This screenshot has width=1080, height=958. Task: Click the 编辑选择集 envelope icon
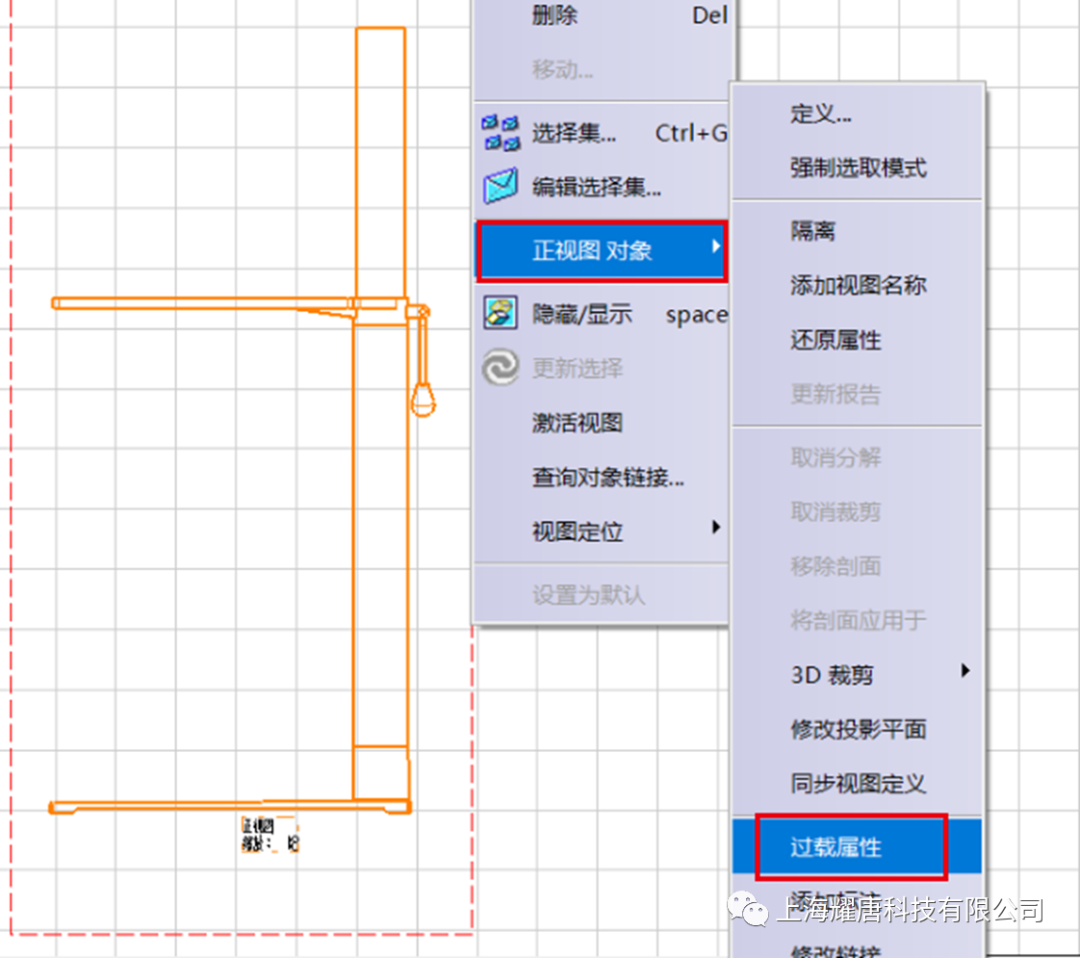click(x=501, y=187)
